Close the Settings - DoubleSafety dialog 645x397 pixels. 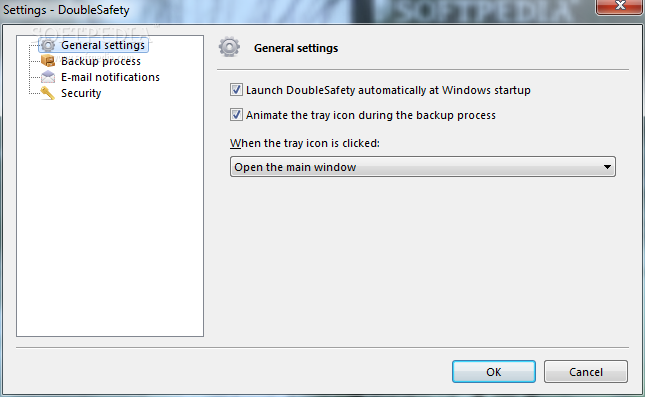tap(620, 6)
